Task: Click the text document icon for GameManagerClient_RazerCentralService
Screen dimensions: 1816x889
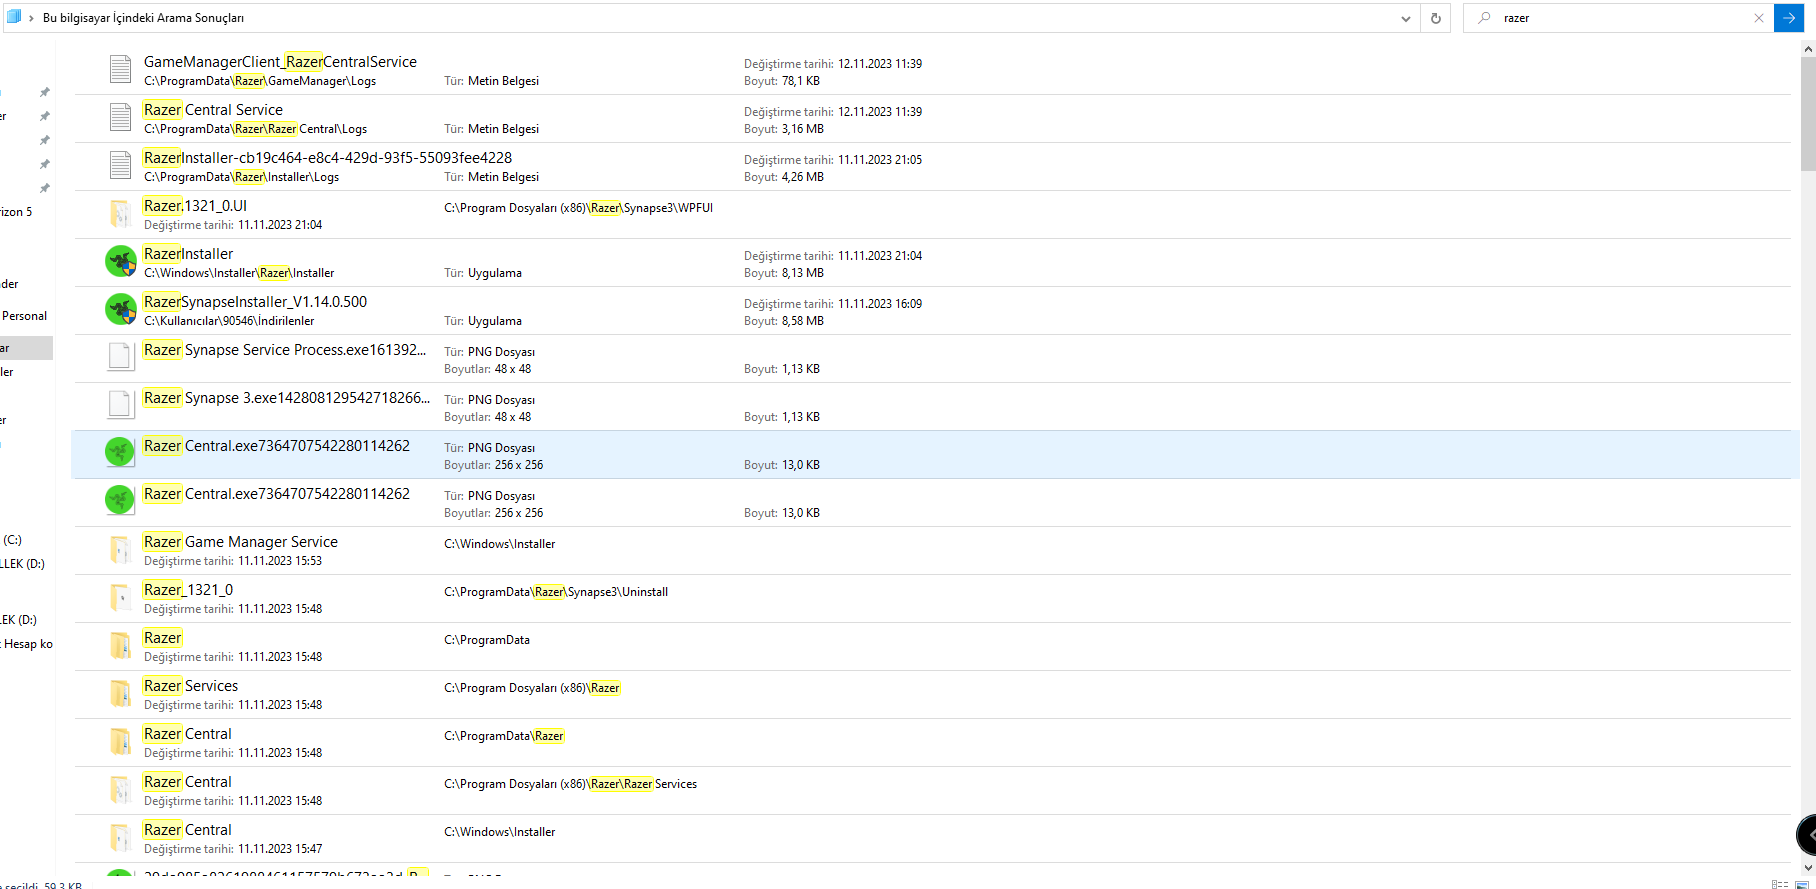Action: [120, 69]
